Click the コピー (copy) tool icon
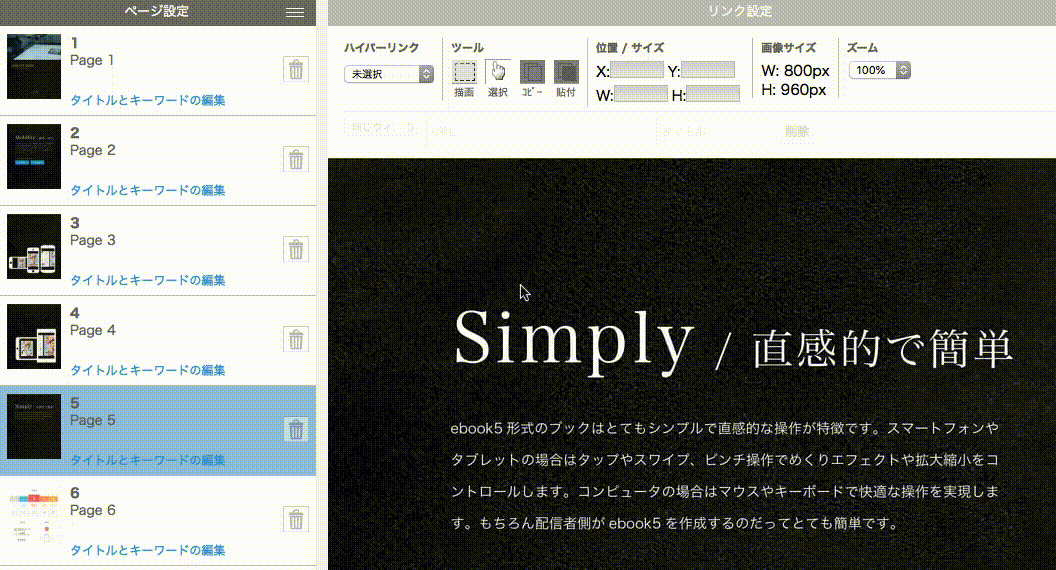 pyautogui.click(x=532, y=72)
